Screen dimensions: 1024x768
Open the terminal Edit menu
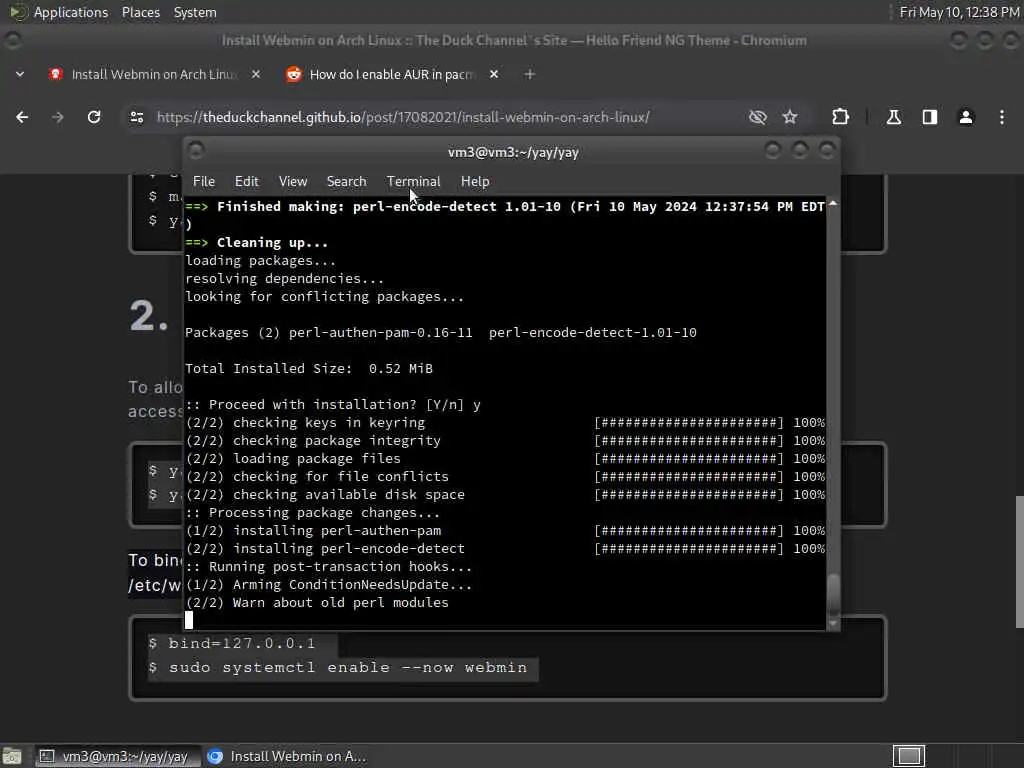pyautogui.click(x=247, y=182)
